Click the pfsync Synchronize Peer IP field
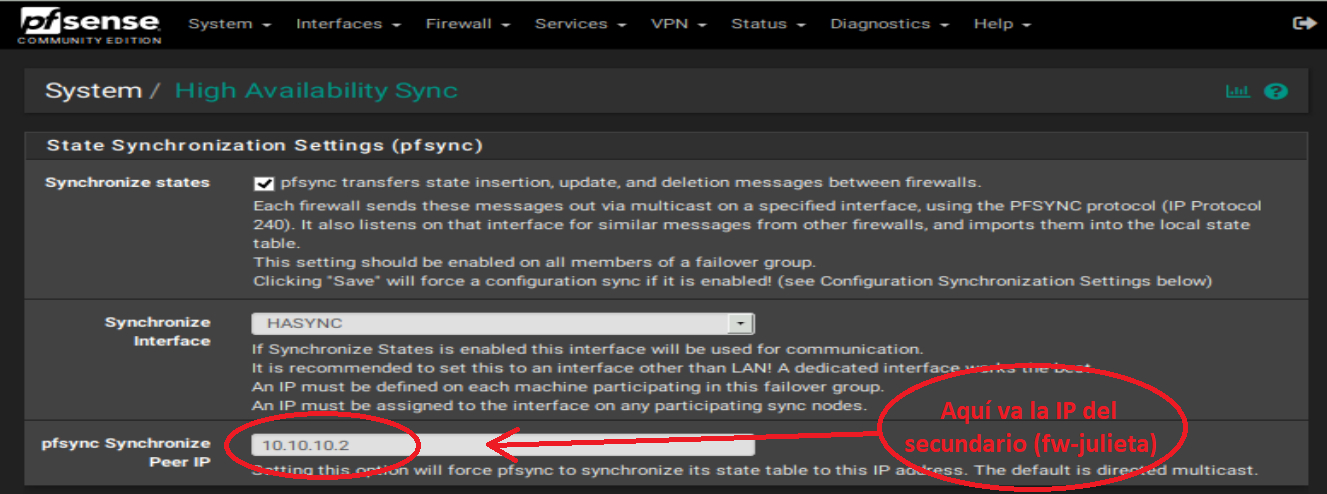Viewport: 1327px width, 494px height. tap(503, 445)
